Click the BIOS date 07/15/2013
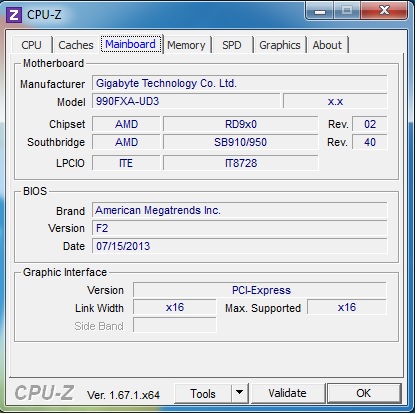Screen dimensions: 417x414 (x=240, y=246)
